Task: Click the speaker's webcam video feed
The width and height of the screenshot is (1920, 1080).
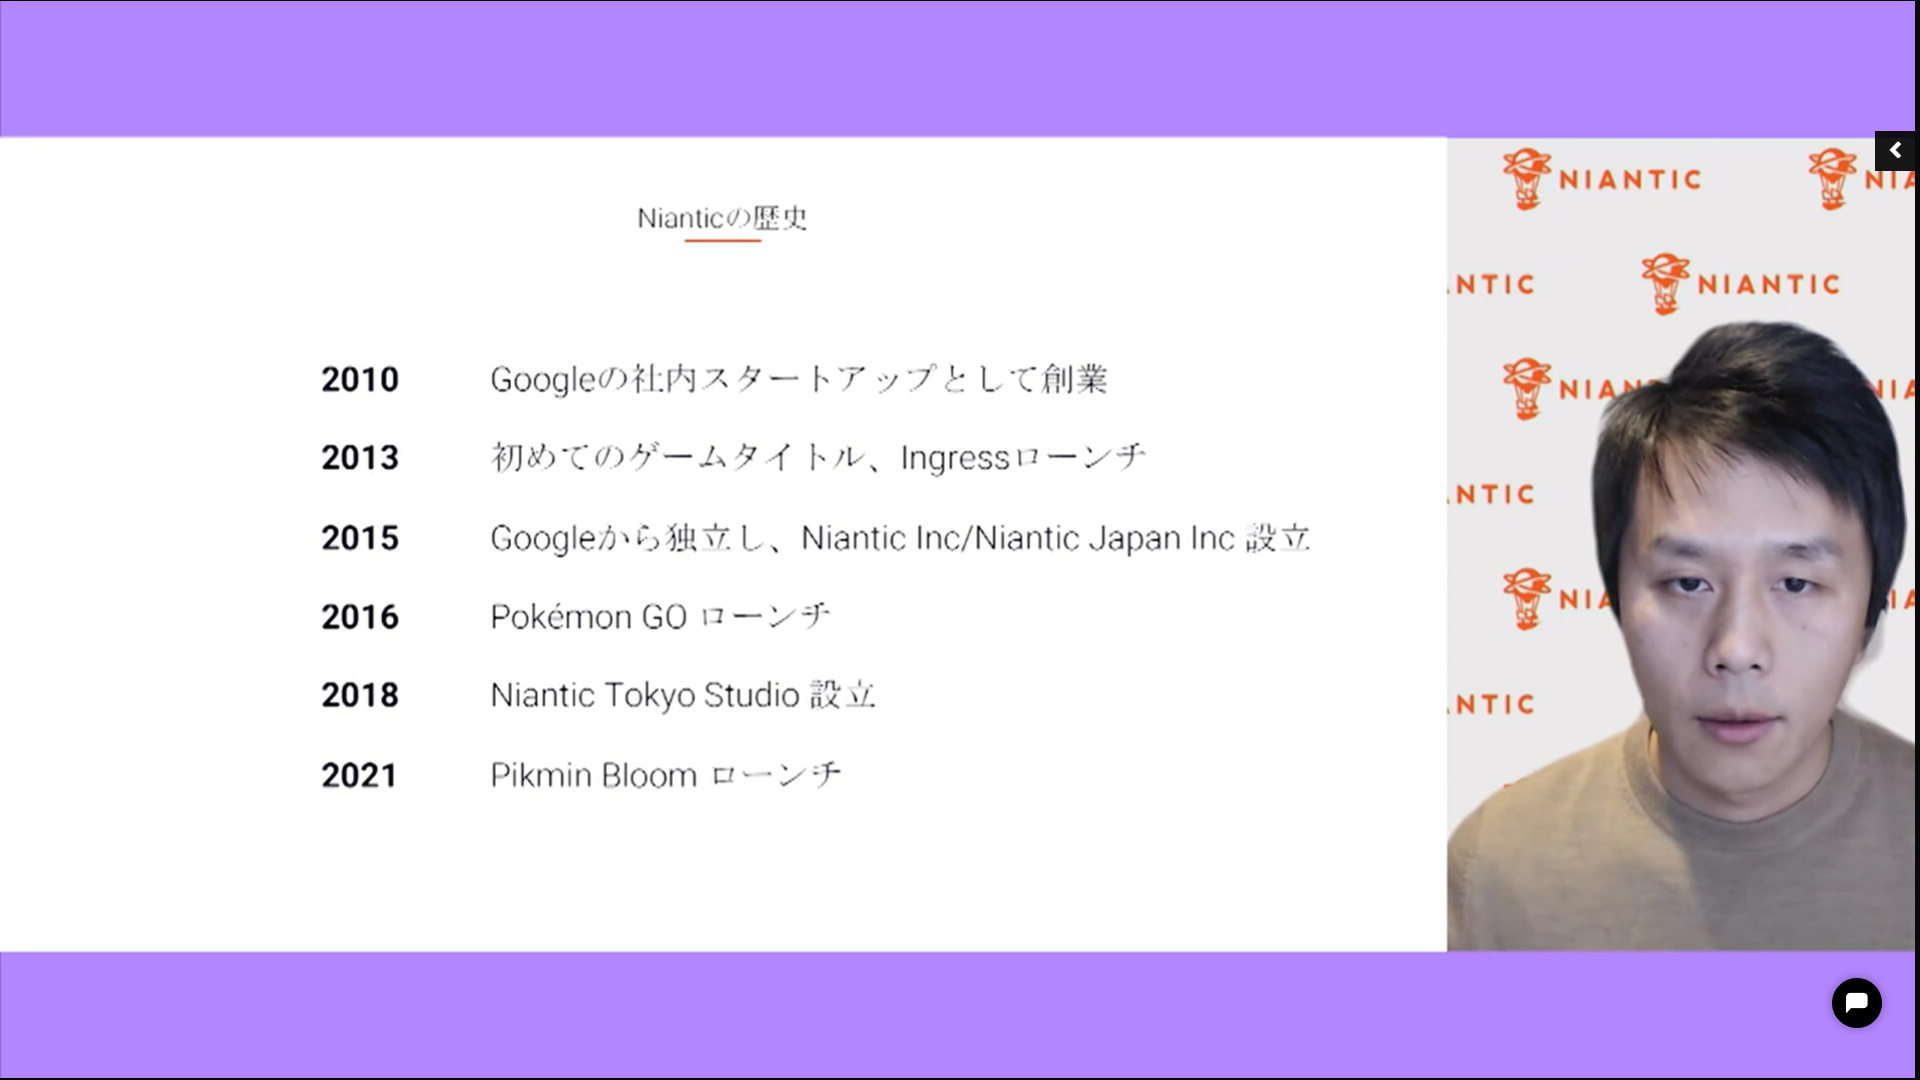Action: (x=1681, y=544)
